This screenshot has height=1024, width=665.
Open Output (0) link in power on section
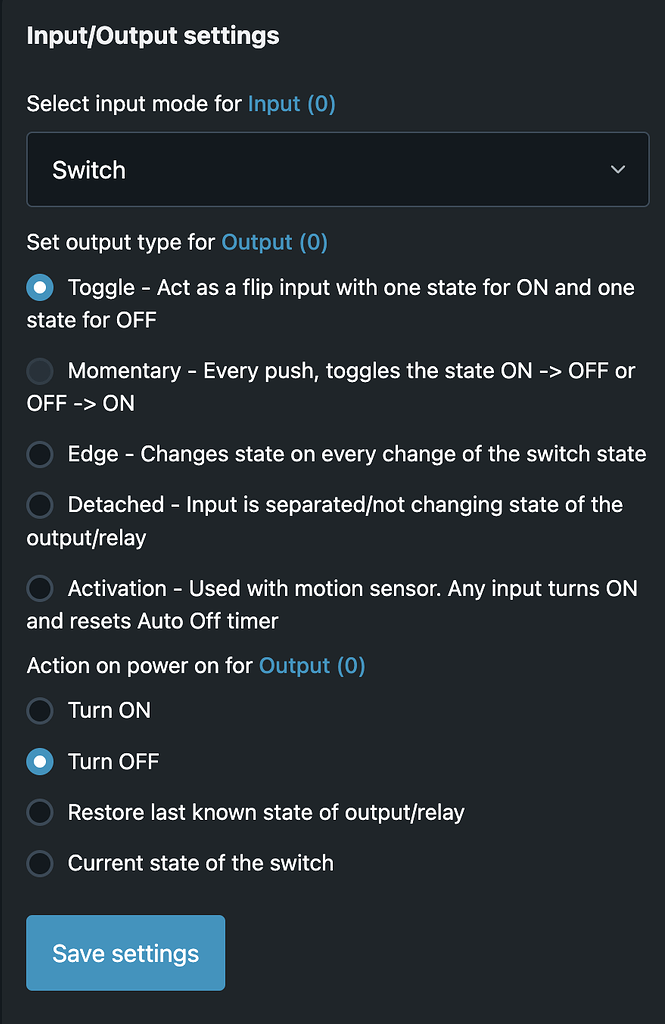tap(311, 665)
